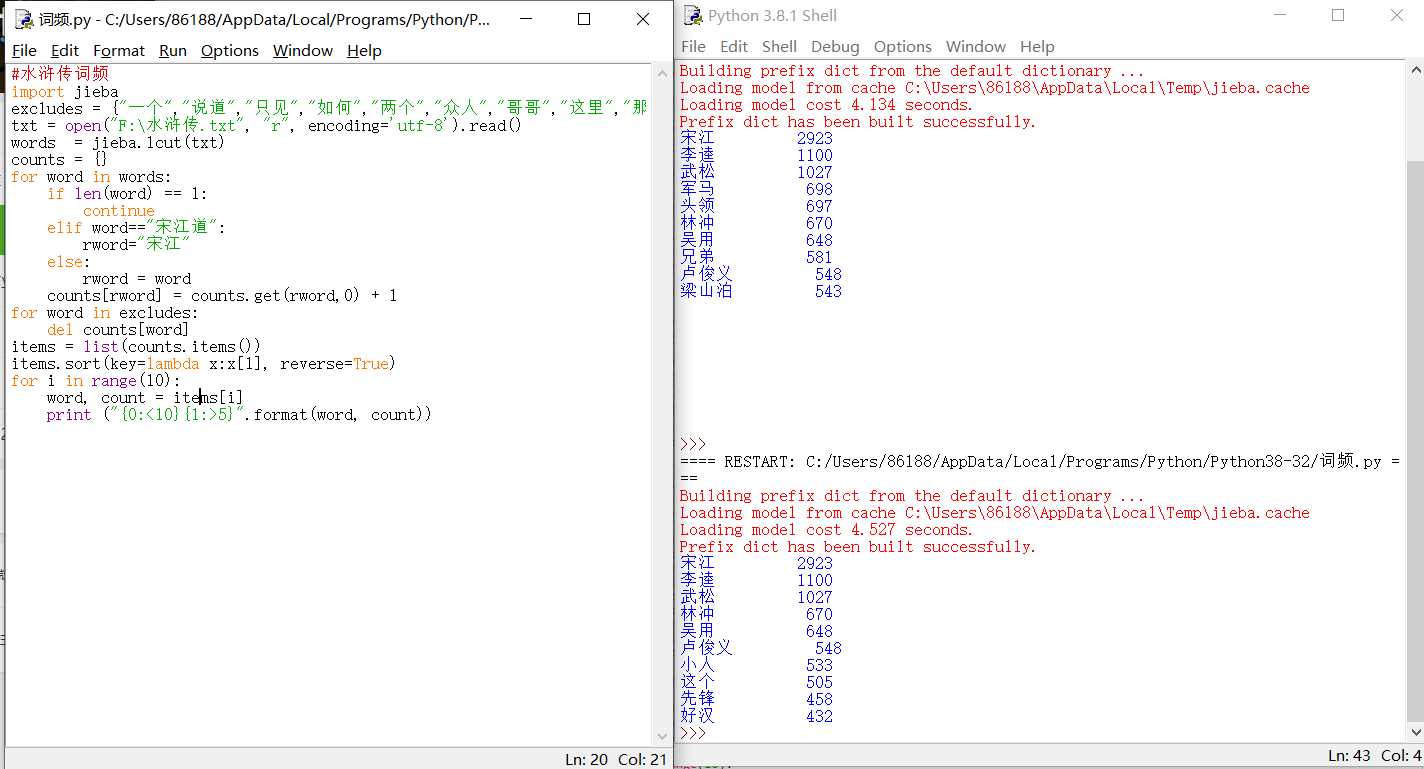Click the 'for i in range(10):' line
This screenshot has width=1424, height=769.
point(96,380)
